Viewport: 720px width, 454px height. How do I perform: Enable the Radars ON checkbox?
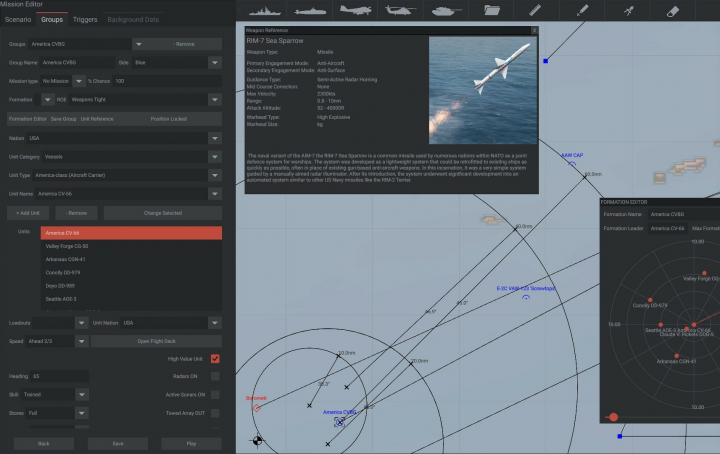pos(215,376)
